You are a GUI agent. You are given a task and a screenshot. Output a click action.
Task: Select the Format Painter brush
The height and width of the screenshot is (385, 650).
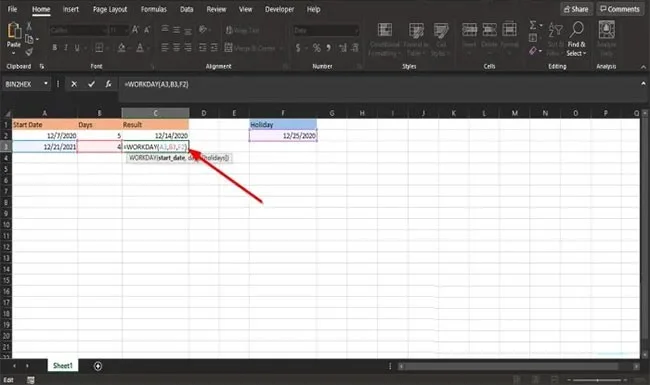(x=29, y=51)
